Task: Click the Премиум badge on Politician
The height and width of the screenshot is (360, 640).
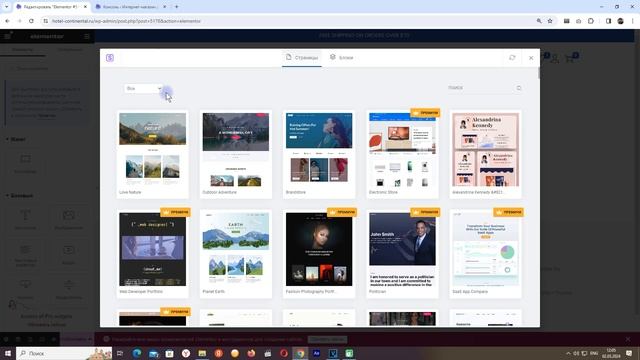Action: point(425,212)
